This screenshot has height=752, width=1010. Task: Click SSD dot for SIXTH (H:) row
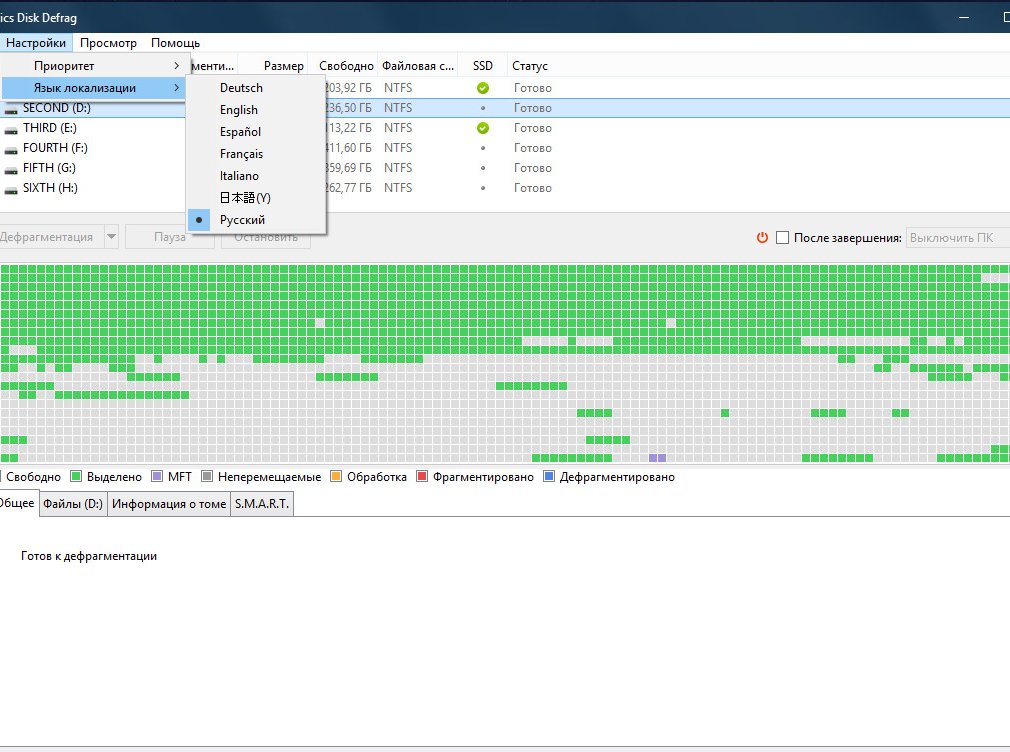tap(483, 188)
